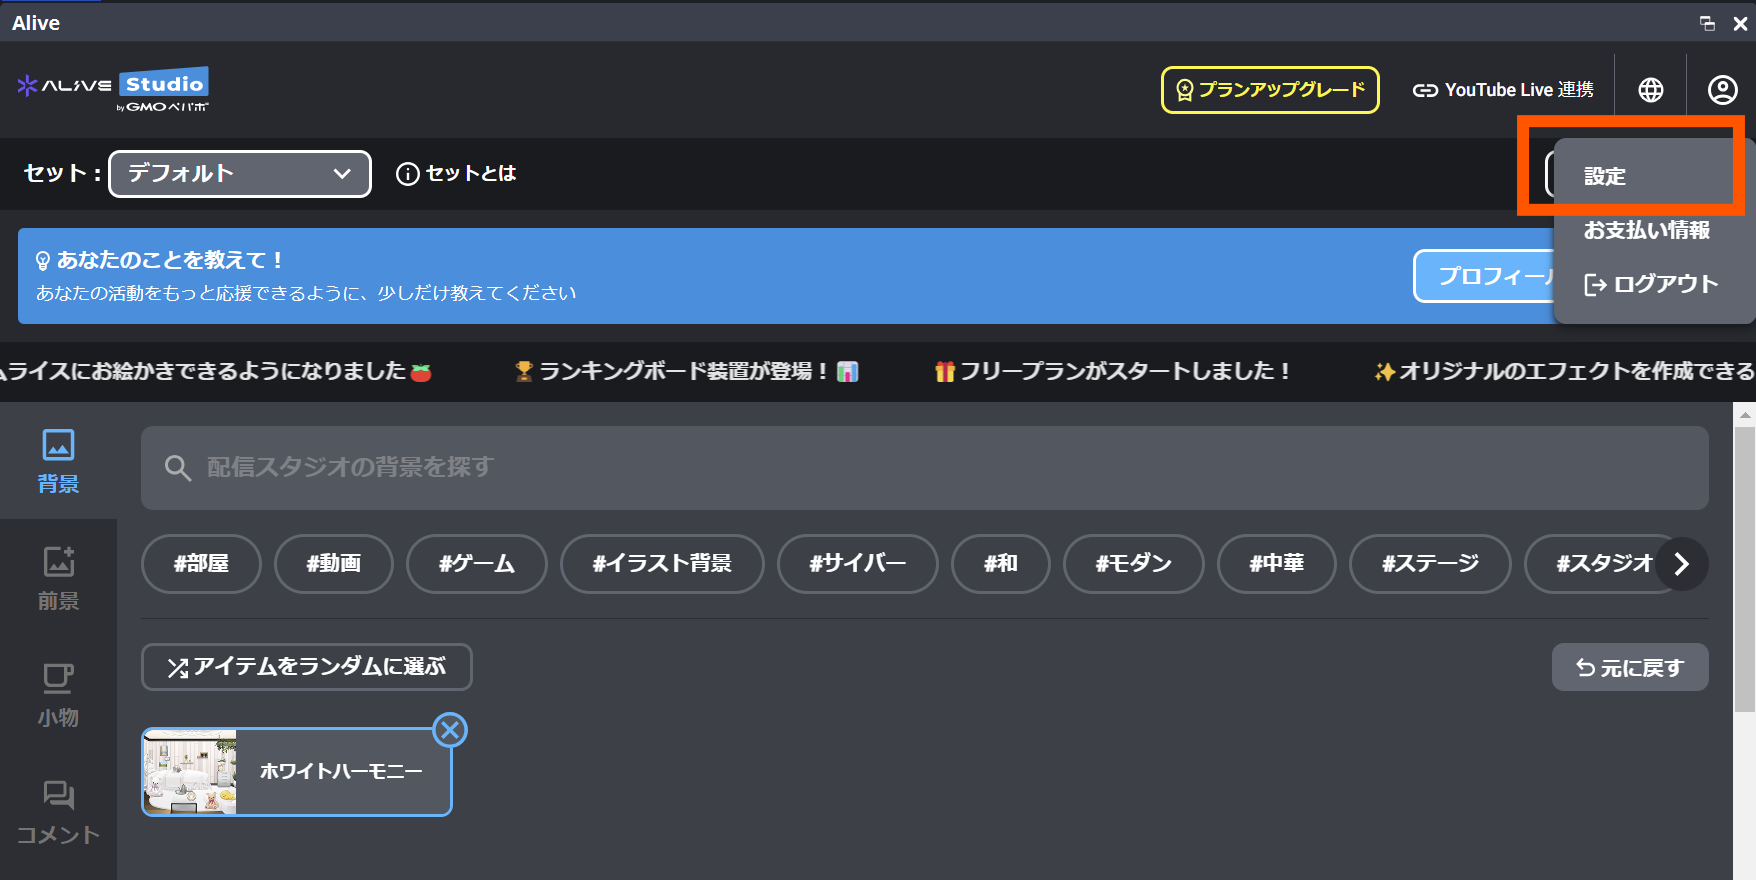The width and height of the screenshot is (1756, 880).
Task: Click the プランアップグレード button
Action: coord(1270,90)
